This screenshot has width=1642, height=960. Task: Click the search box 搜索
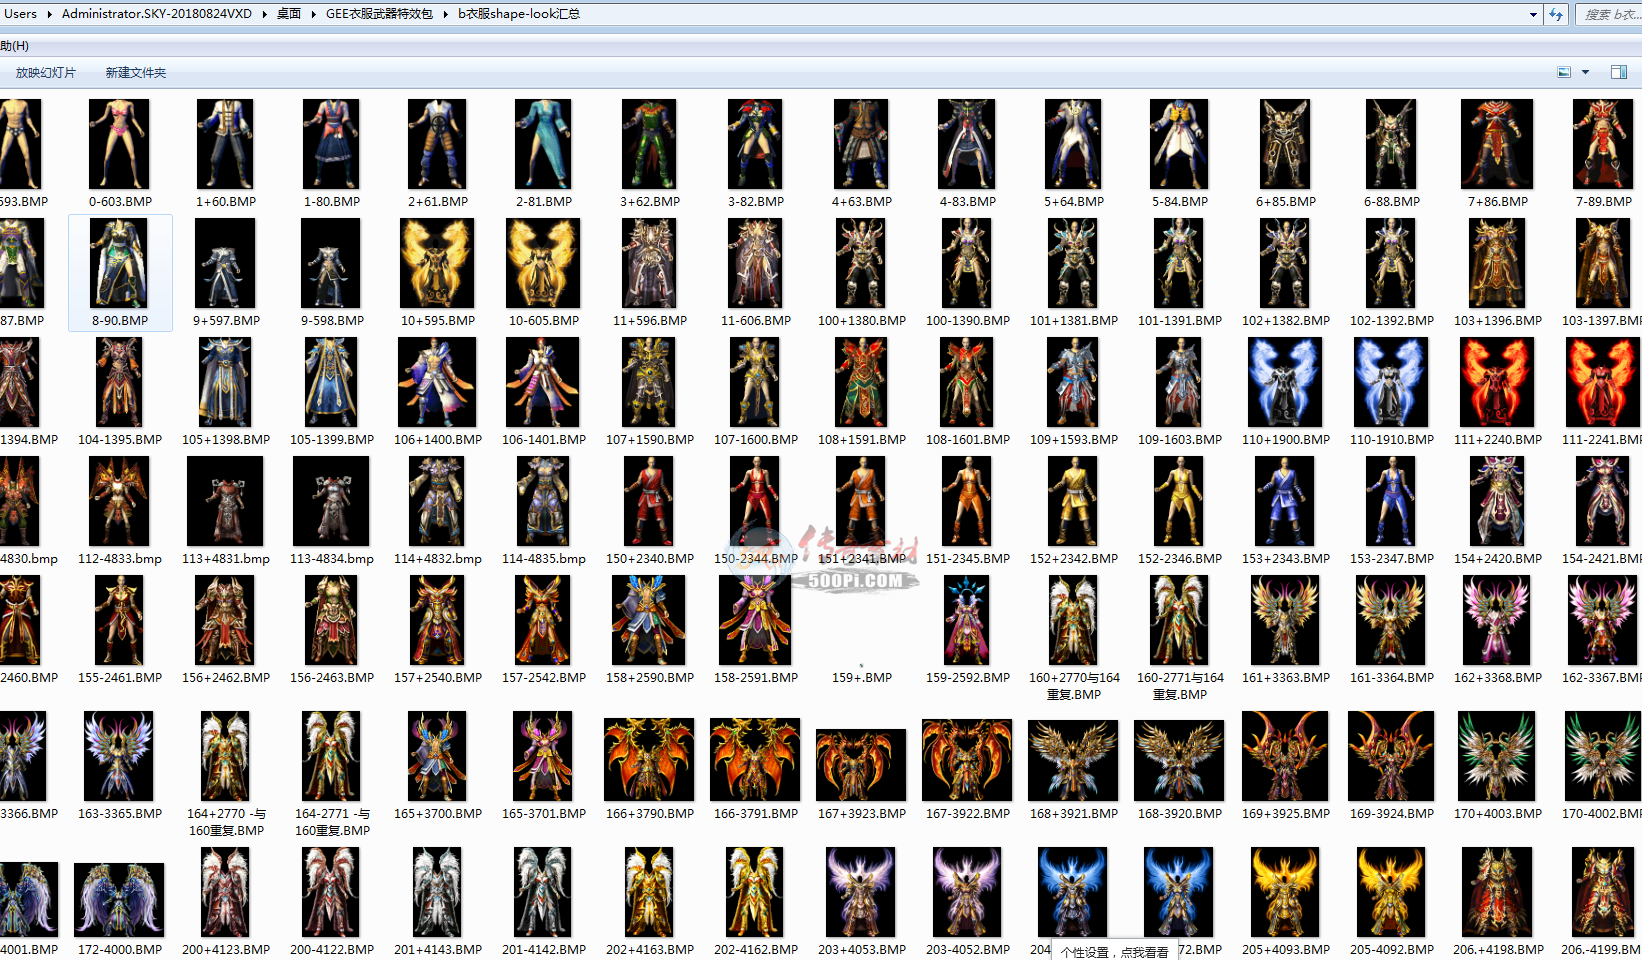click(1608, 14)
